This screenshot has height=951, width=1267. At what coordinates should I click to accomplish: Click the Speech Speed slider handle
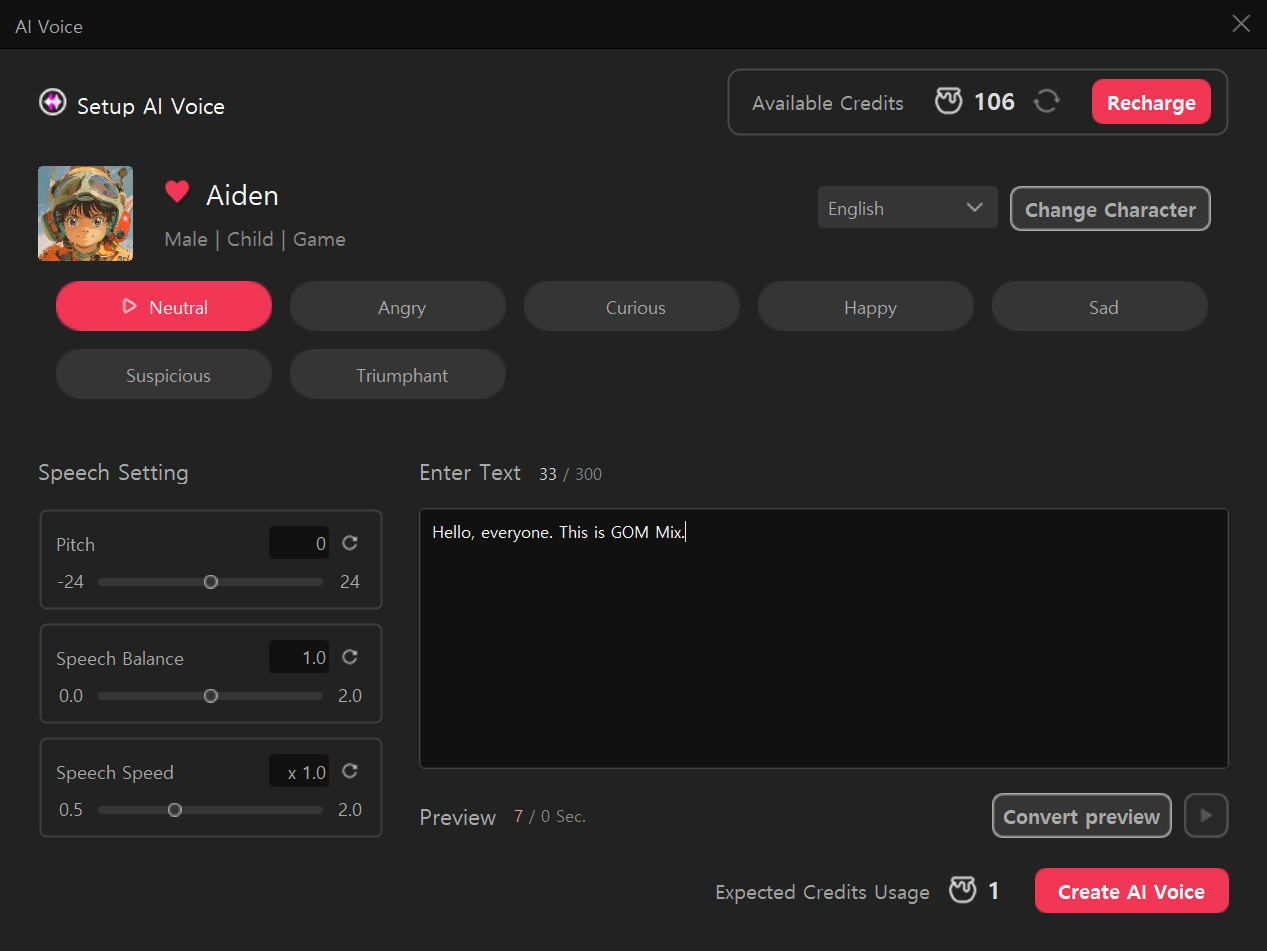click(x=175, y=810)
